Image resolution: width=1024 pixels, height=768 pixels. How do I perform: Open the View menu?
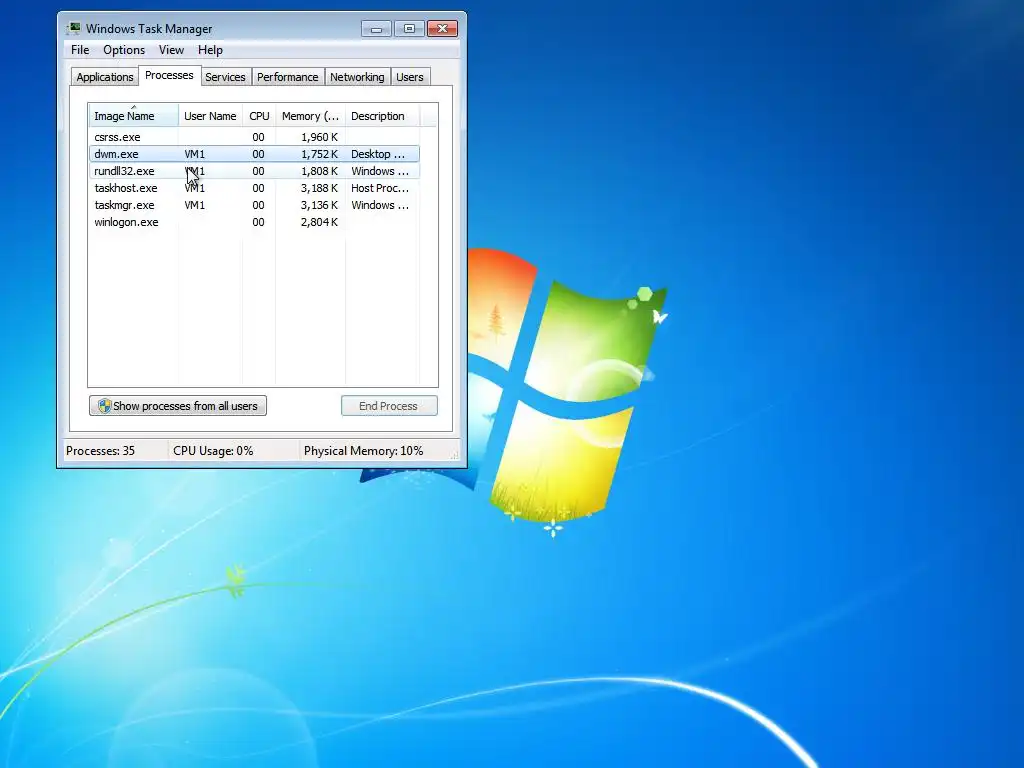[x=171, y=50]
